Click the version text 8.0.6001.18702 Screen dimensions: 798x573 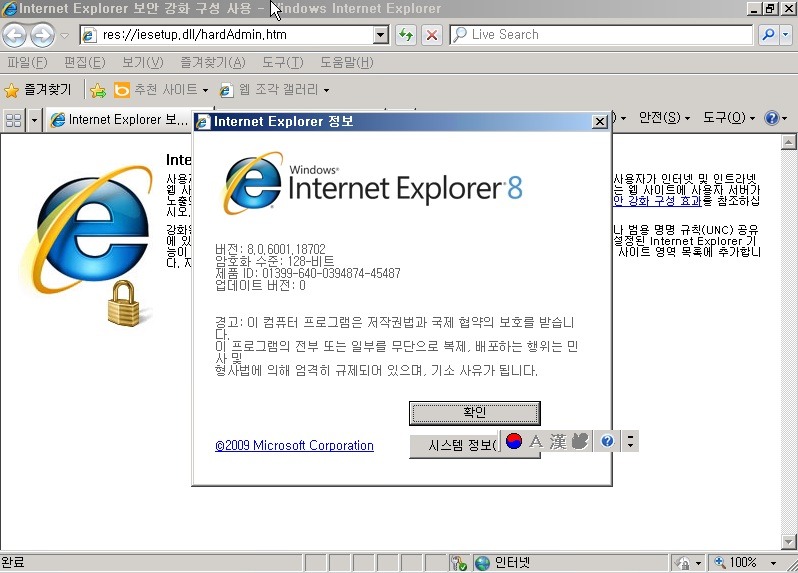[x=286, y=249]
